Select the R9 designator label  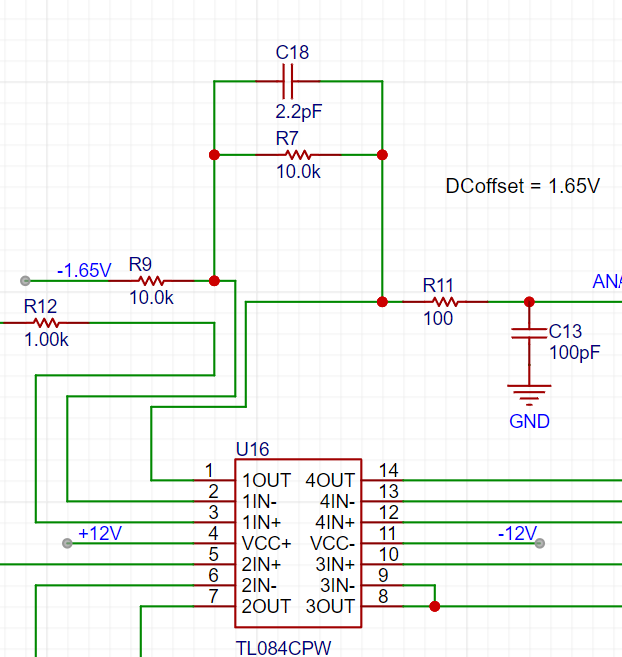140,264
